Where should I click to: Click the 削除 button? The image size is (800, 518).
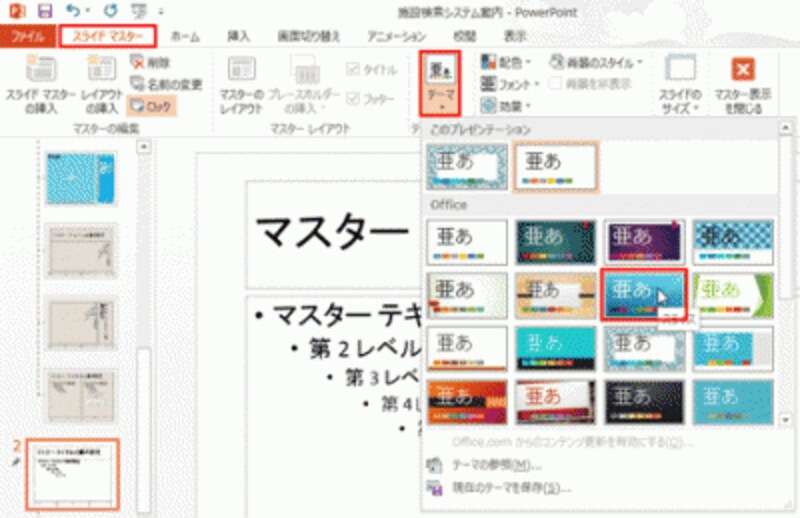[151, 62]
